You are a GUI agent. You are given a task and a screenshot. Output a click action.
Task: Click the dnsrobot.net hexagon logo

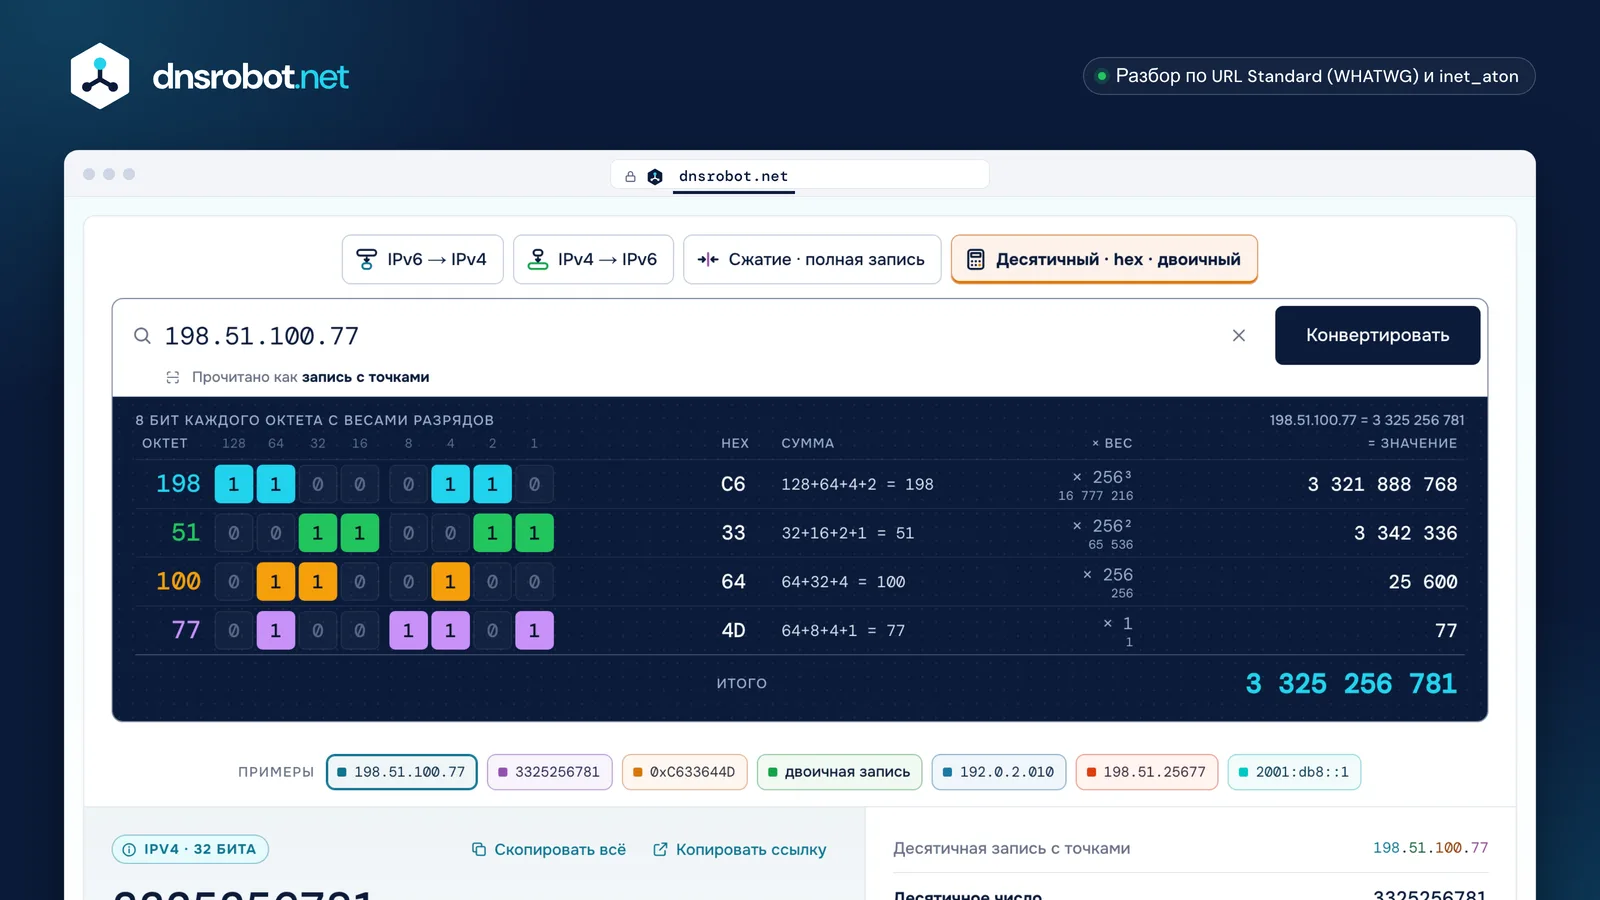[x=100, y=76]
